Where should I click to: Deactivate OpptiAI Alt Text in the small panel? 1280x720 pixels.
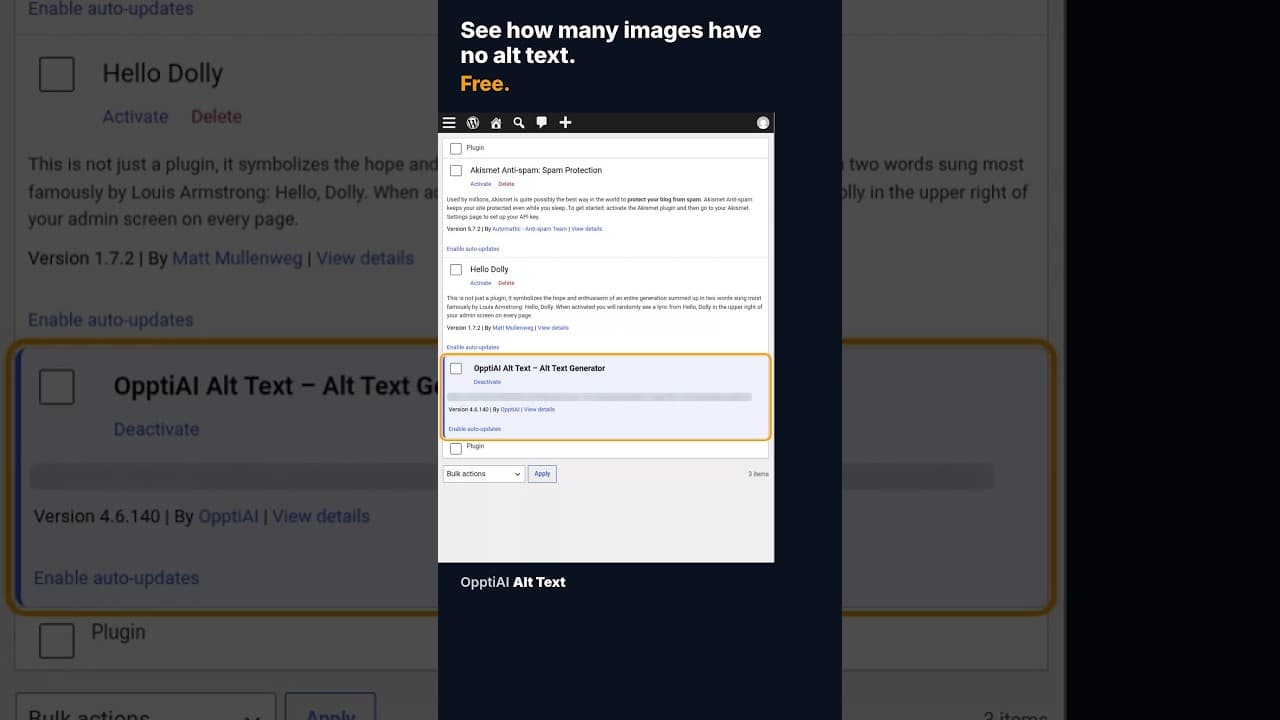click(x=487, y=382)
